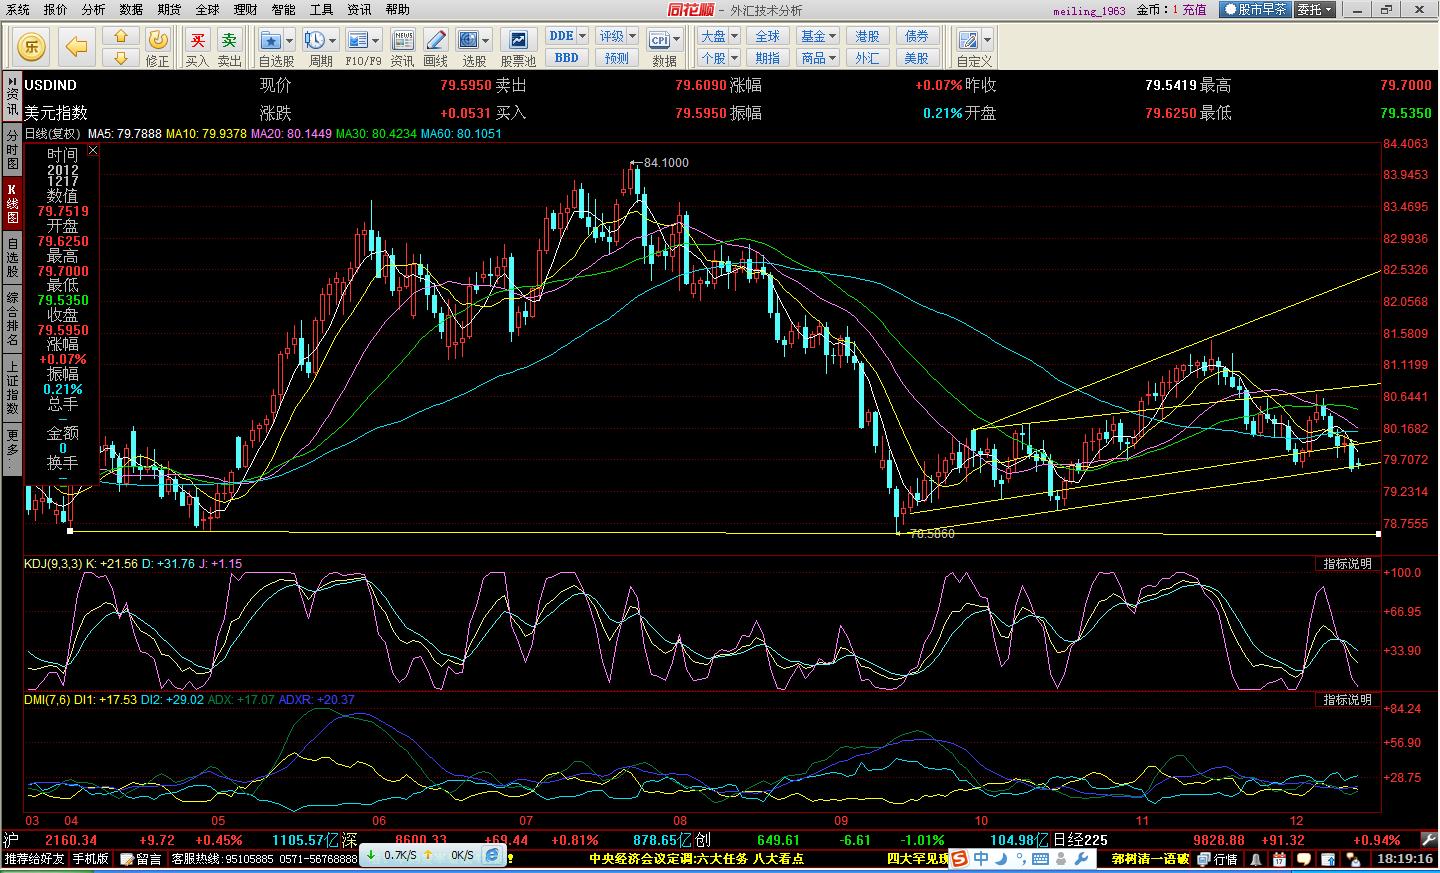Click the 修正 refresh icon
1440x873 pixels.
[157, 40]
